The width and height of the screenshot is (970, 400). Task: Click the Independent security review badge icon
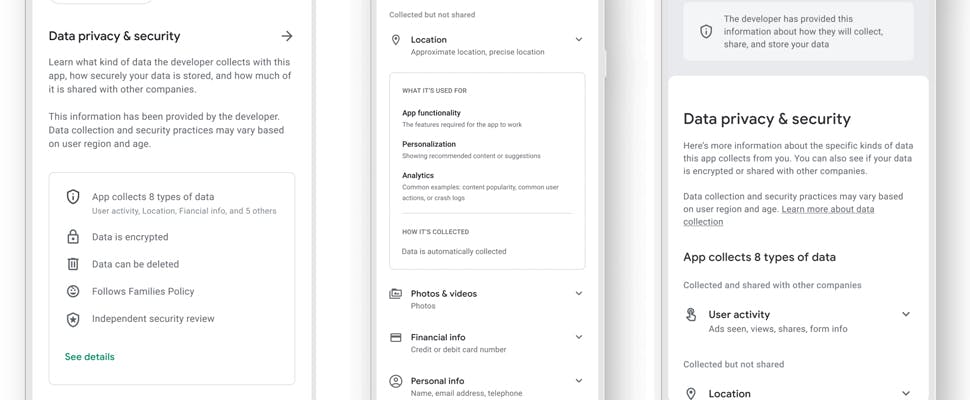(73, 319)
